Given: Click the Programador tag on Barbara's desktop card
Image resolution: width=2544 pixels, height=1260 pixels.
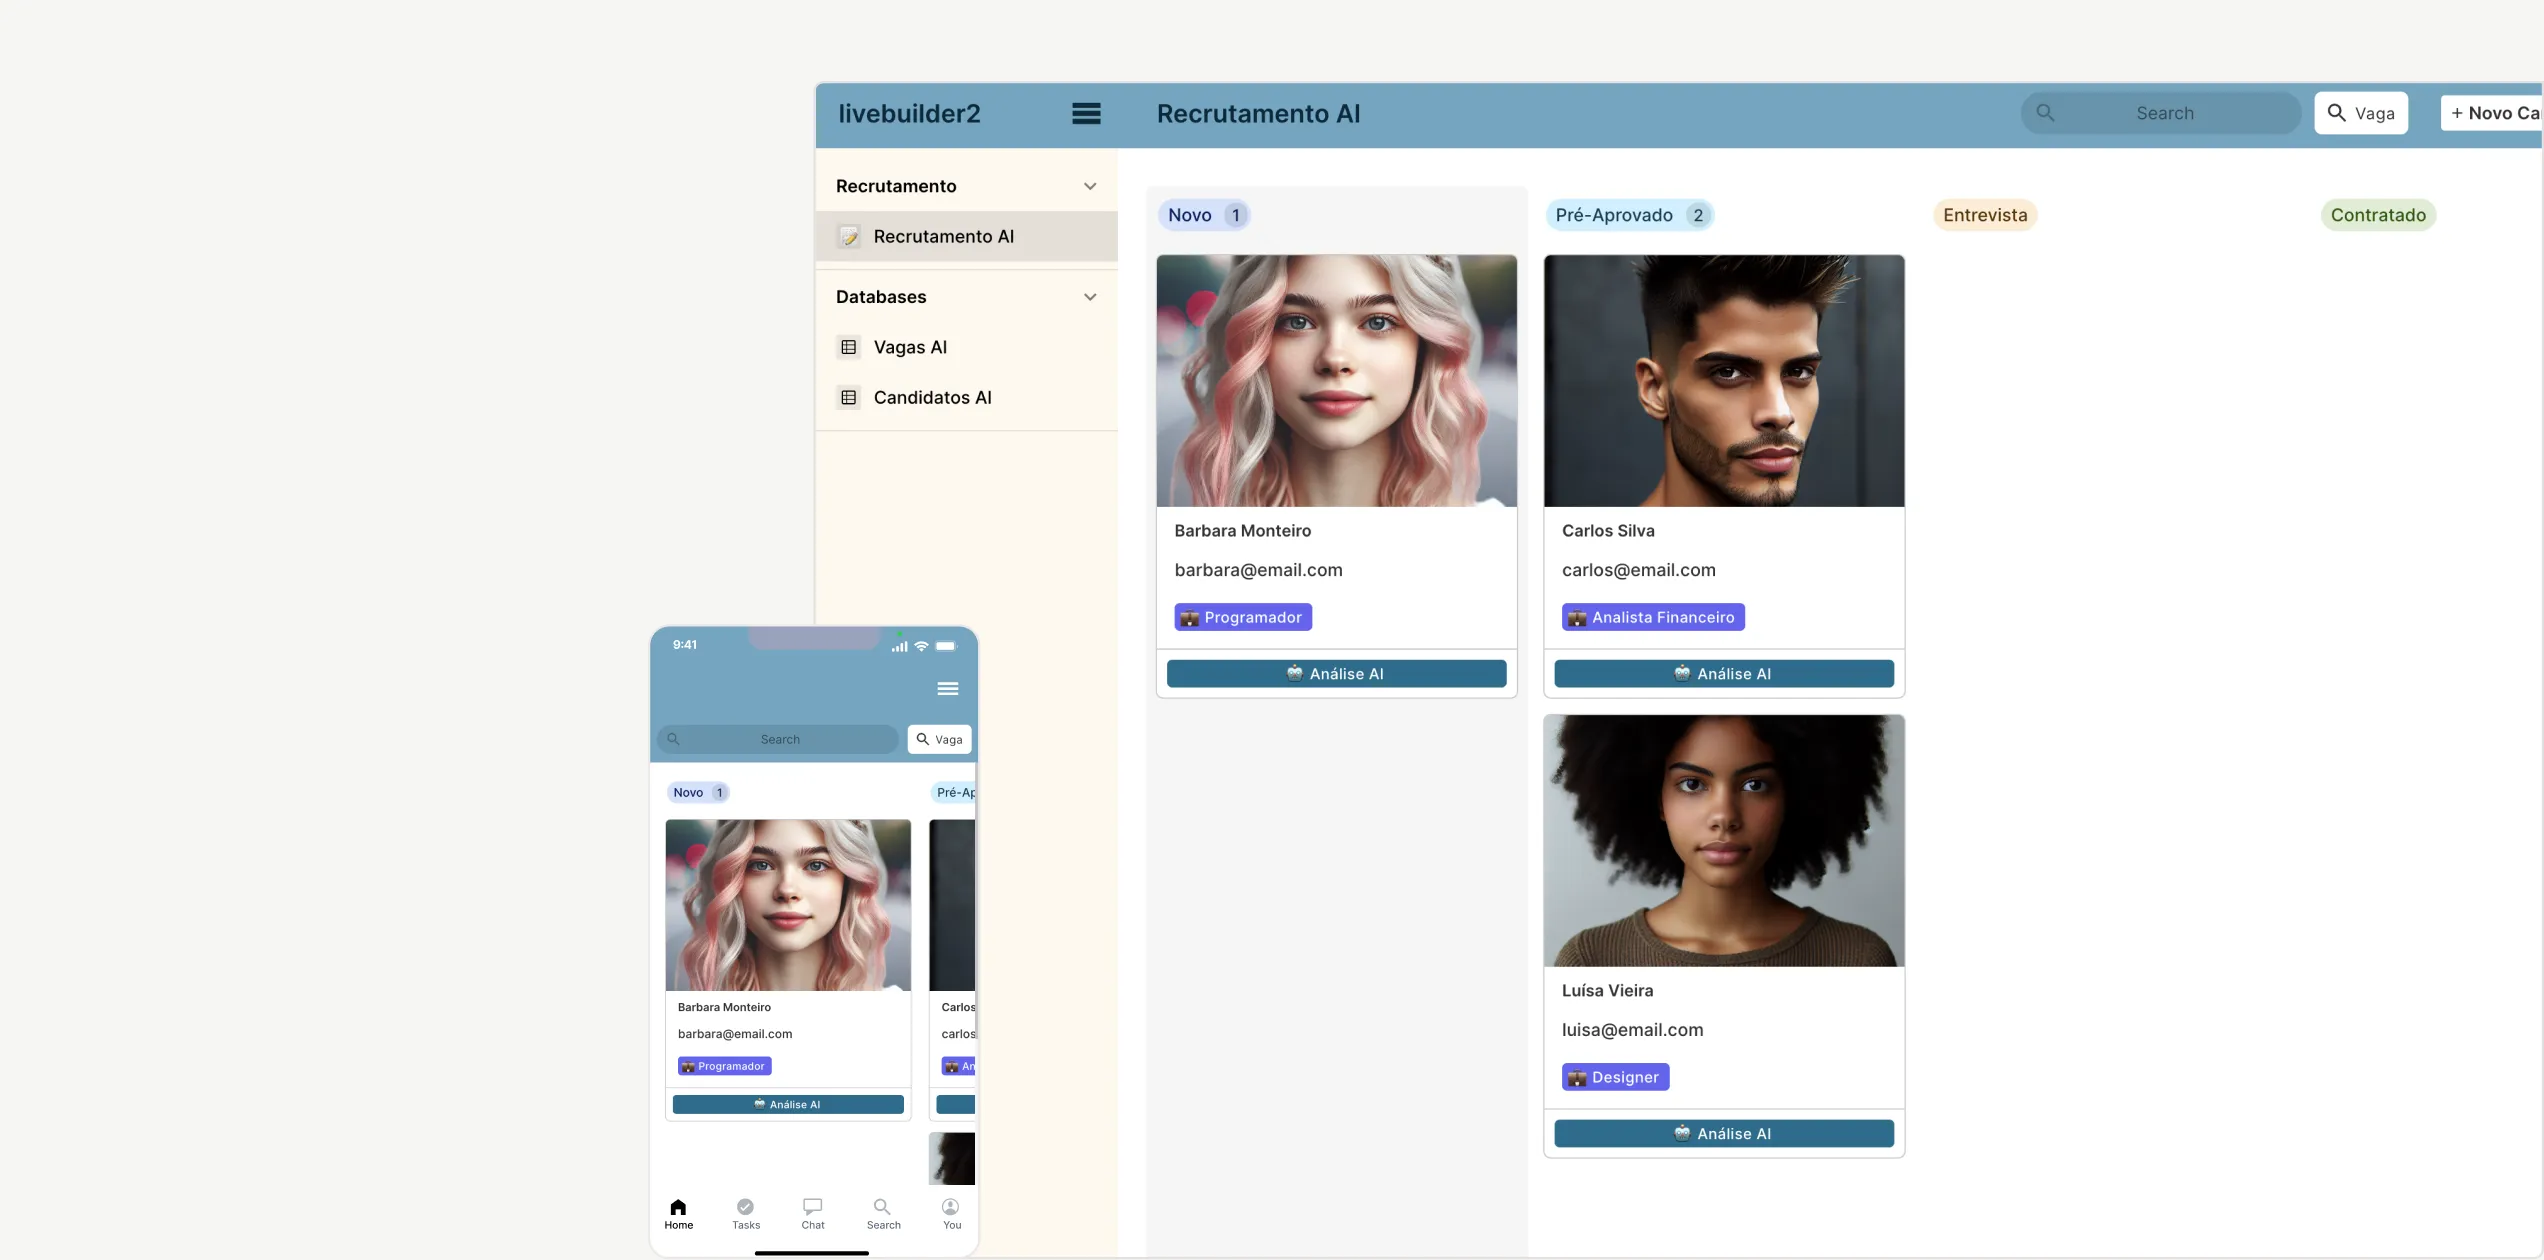Looking at the screenshot, I should (1243, 618).
